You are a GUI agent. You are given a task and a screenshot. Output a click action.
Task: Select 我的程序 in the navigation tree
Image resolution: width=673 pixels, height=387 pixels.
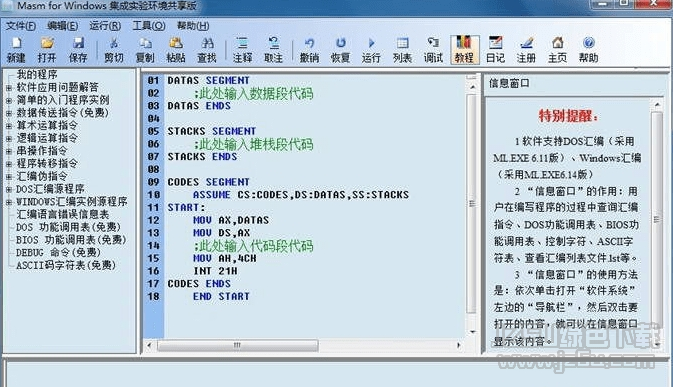pos(37,75)
